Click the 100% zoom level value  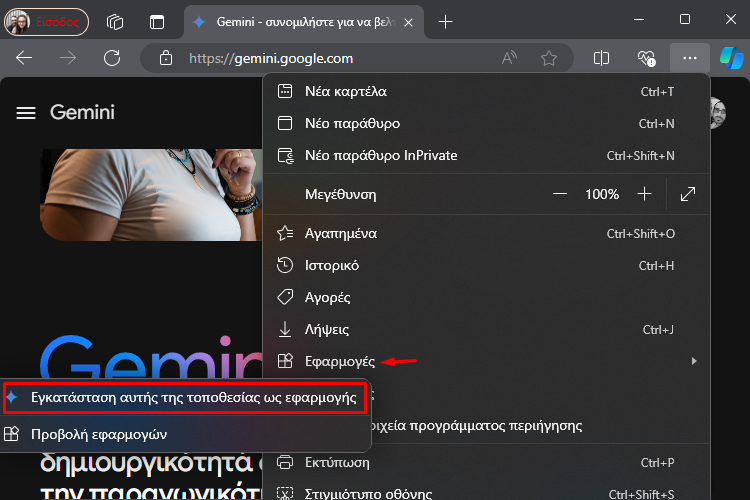tap(602, 194)
